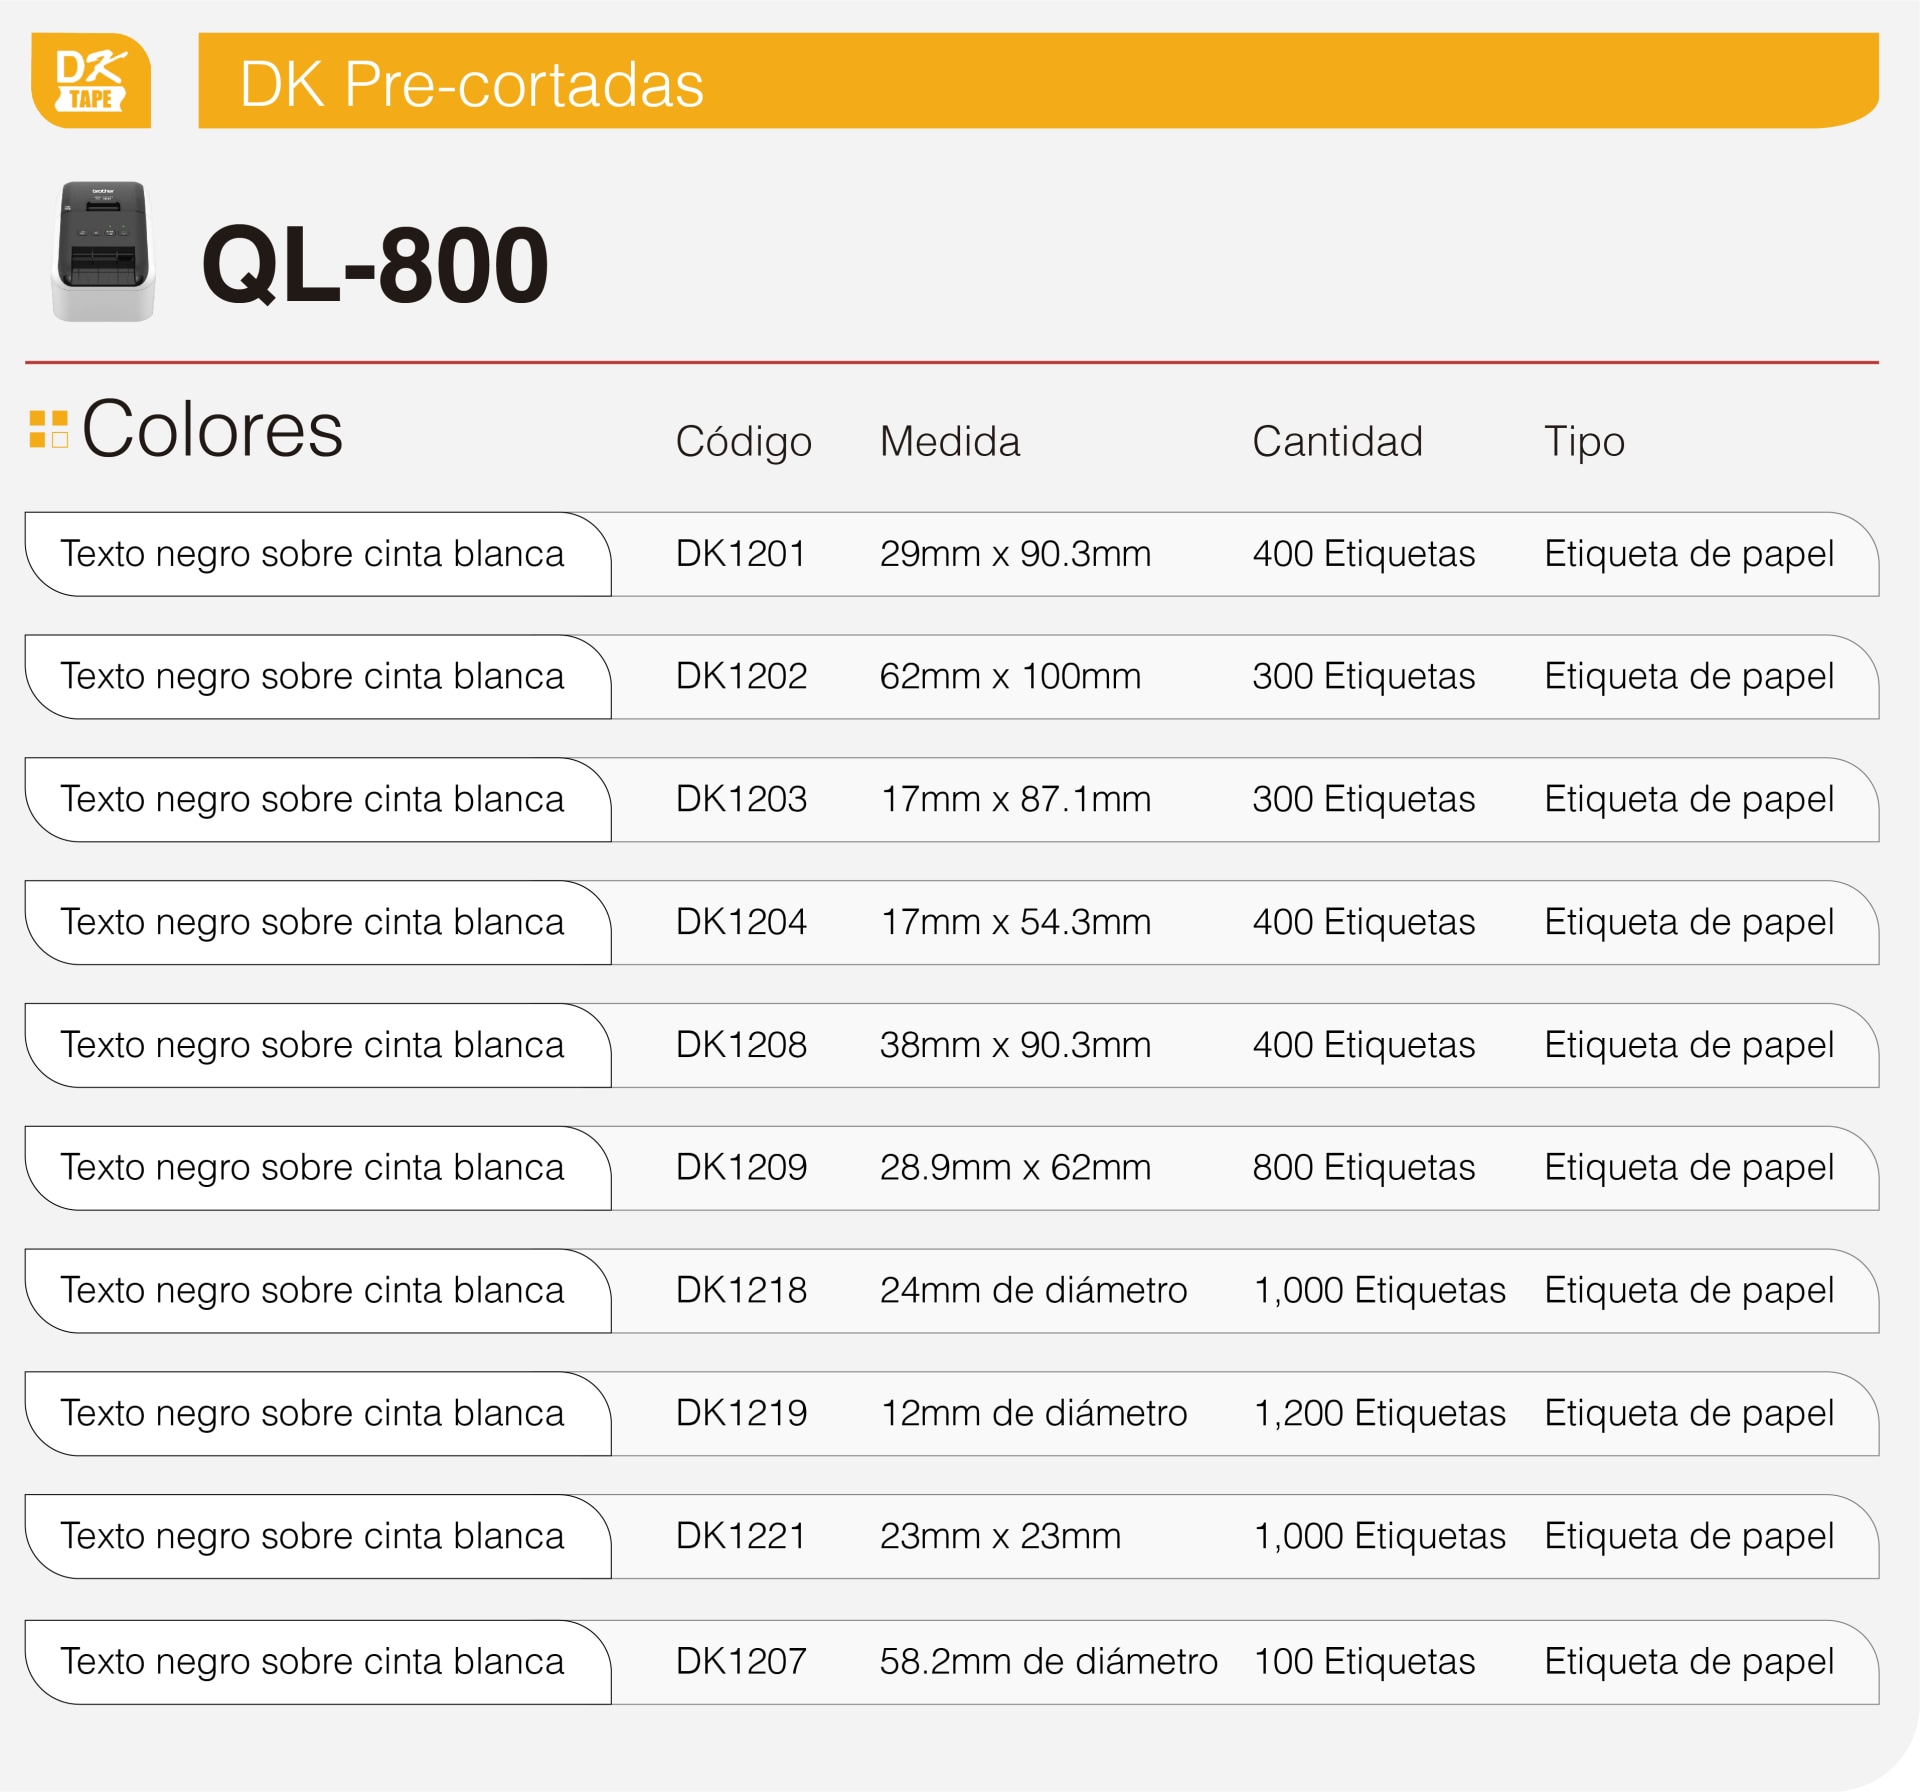Viewport: 1920px width, 1792px height.
Task: Click color label in DK1202 row
Action: coord(318,678)
